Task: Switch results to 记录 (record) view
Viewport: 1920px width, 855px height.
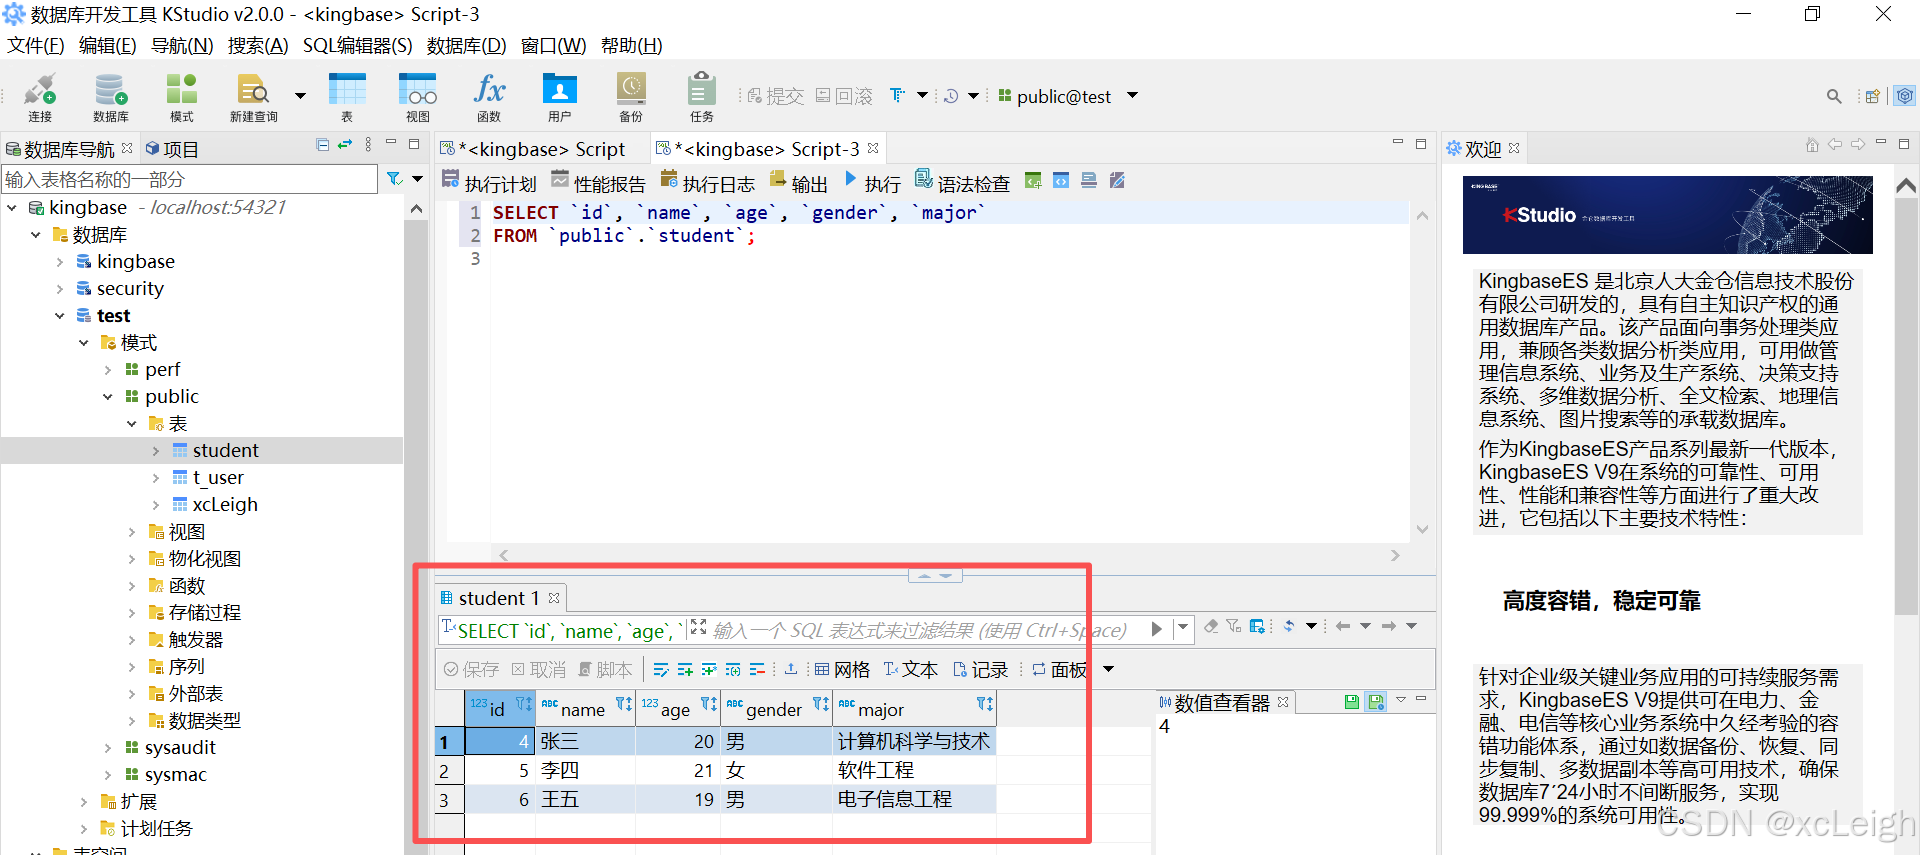Action: tap(980, 669)
